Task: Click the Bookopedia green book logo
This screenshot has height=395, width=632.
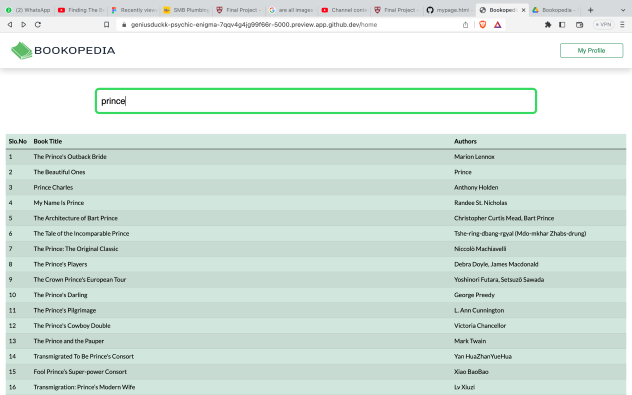Action: click(x=22, y=50)
